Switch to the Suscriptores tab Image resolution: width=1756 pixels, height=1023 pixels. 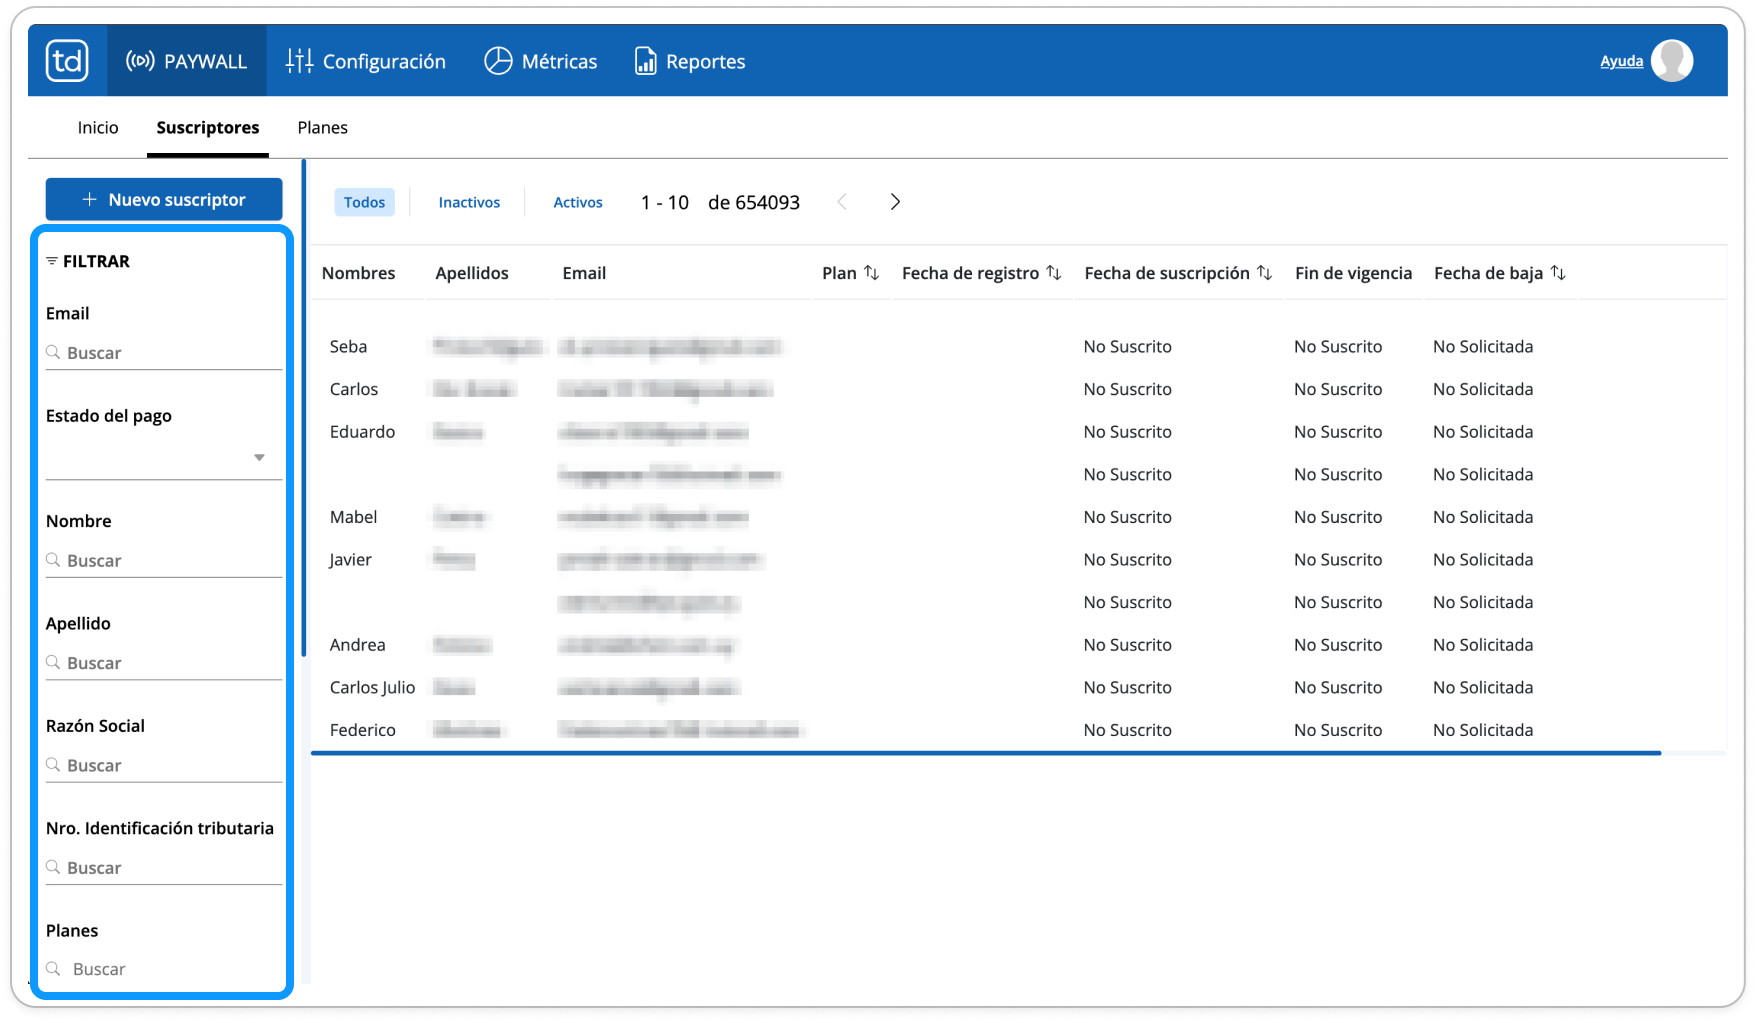pyautogui.click(x=208, y=127)
